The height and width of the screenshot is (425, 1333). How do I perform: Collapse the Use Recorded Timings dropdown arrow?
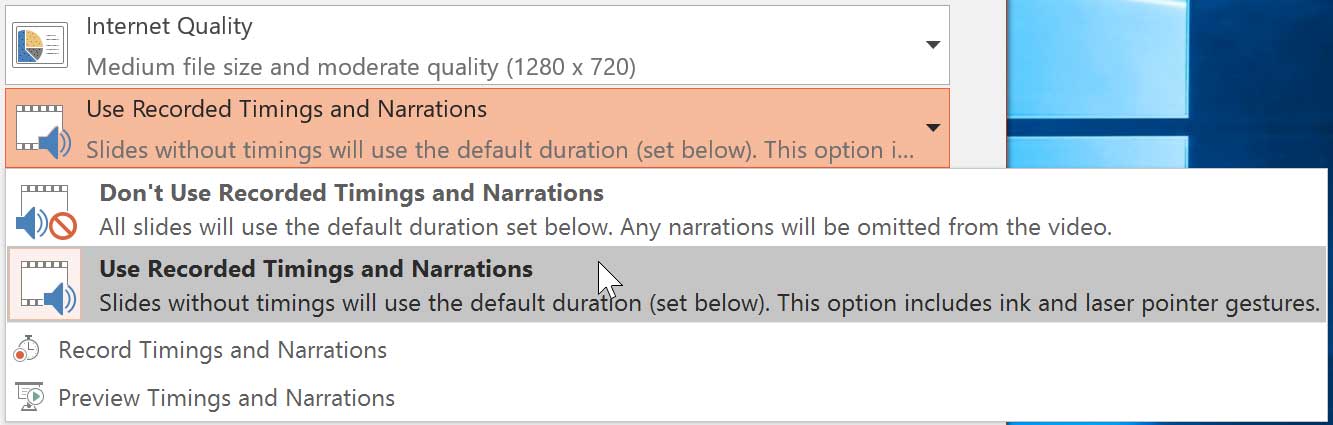coord(932,128)
